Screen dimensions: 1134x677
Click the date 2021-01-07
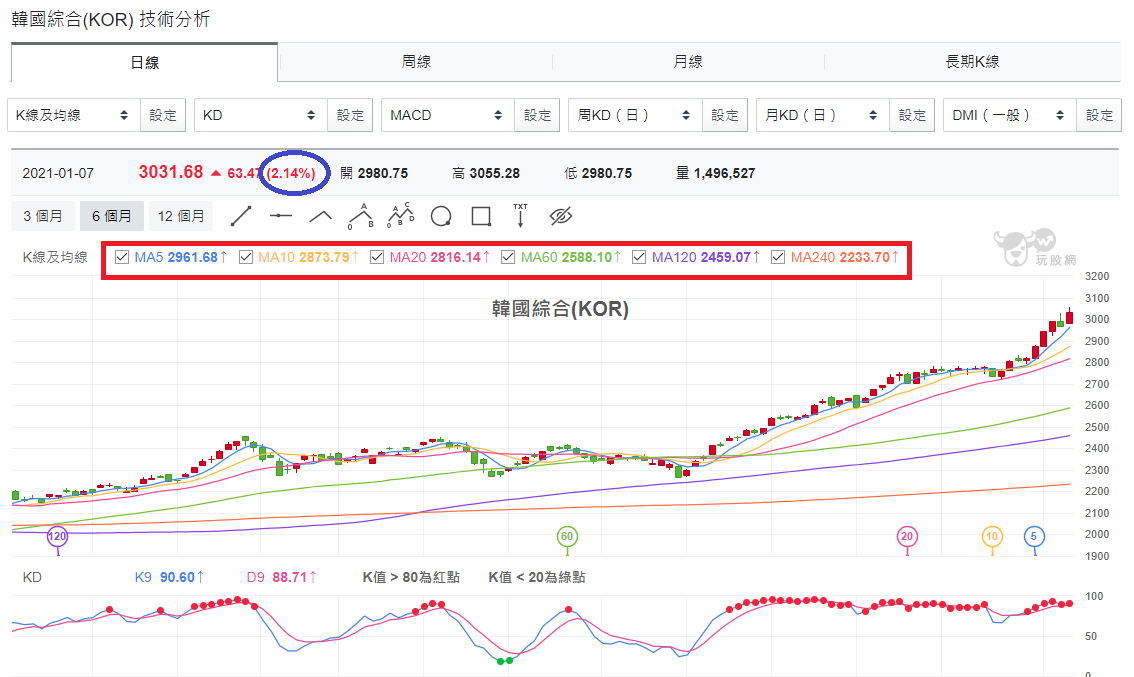coord(58,174)
